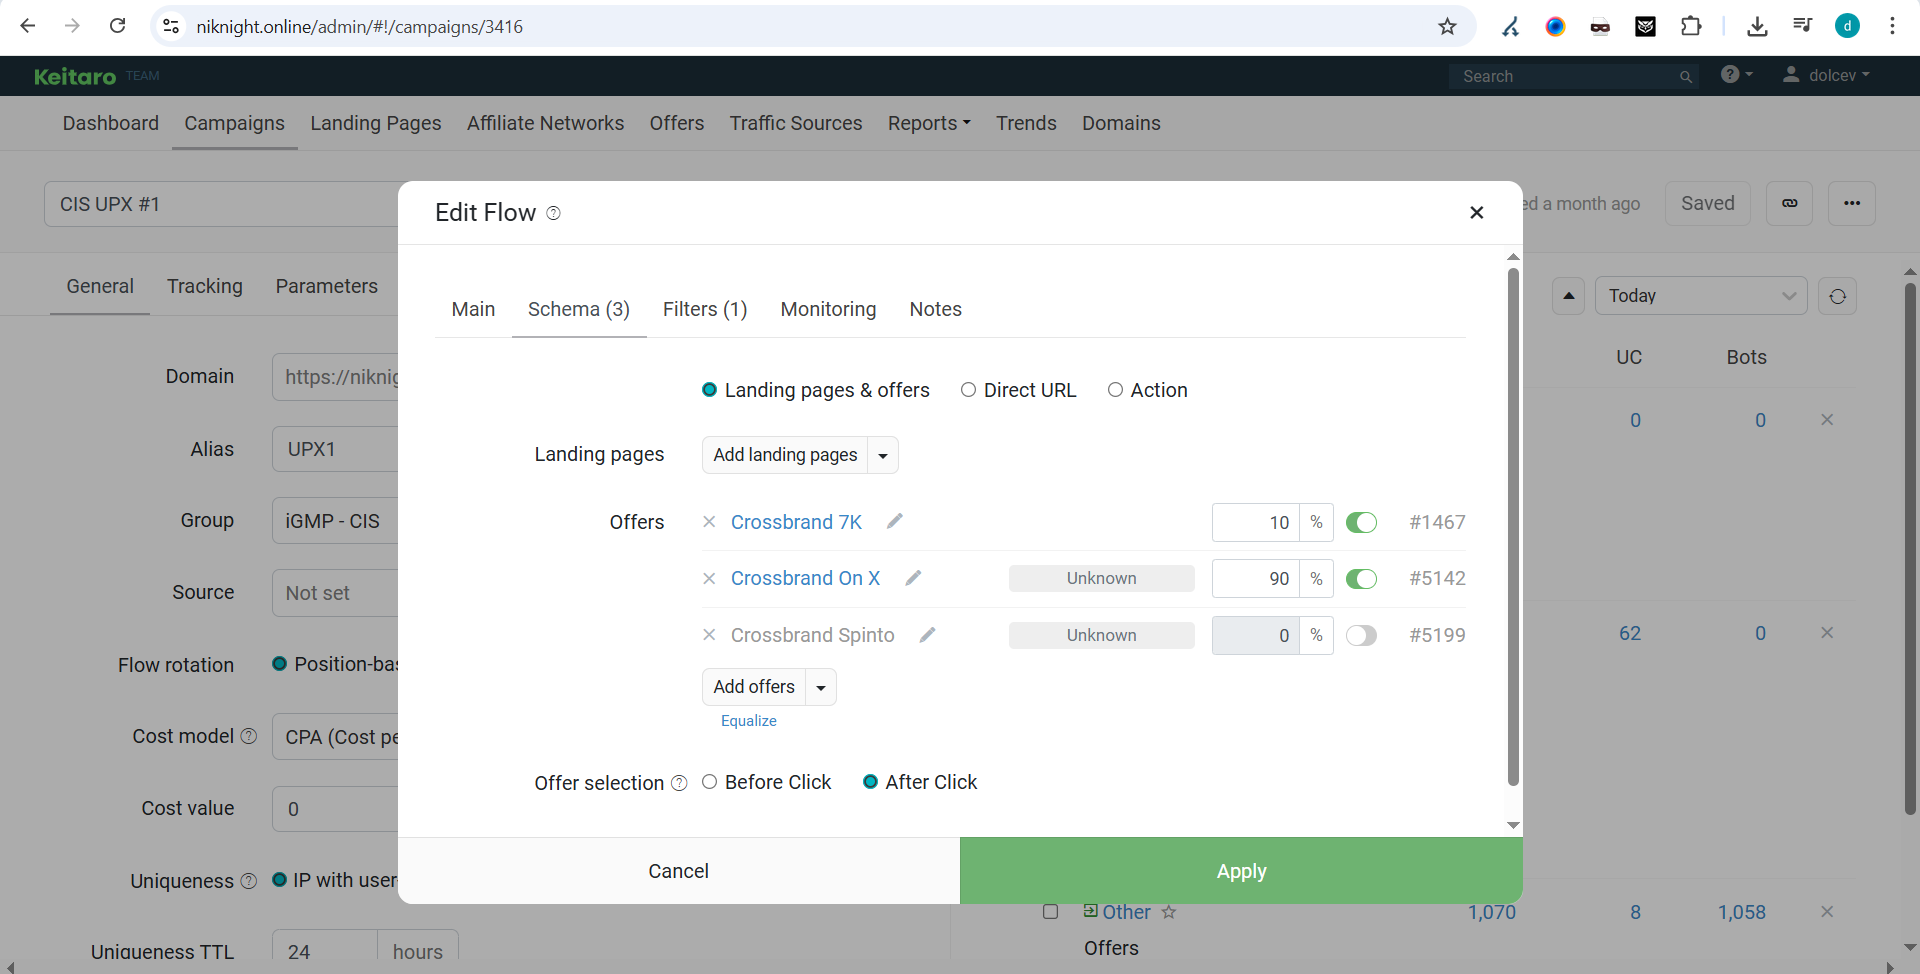1920x974 pixels.
Task: Open the Today date range dropdown
Action: click(1700, 296)
